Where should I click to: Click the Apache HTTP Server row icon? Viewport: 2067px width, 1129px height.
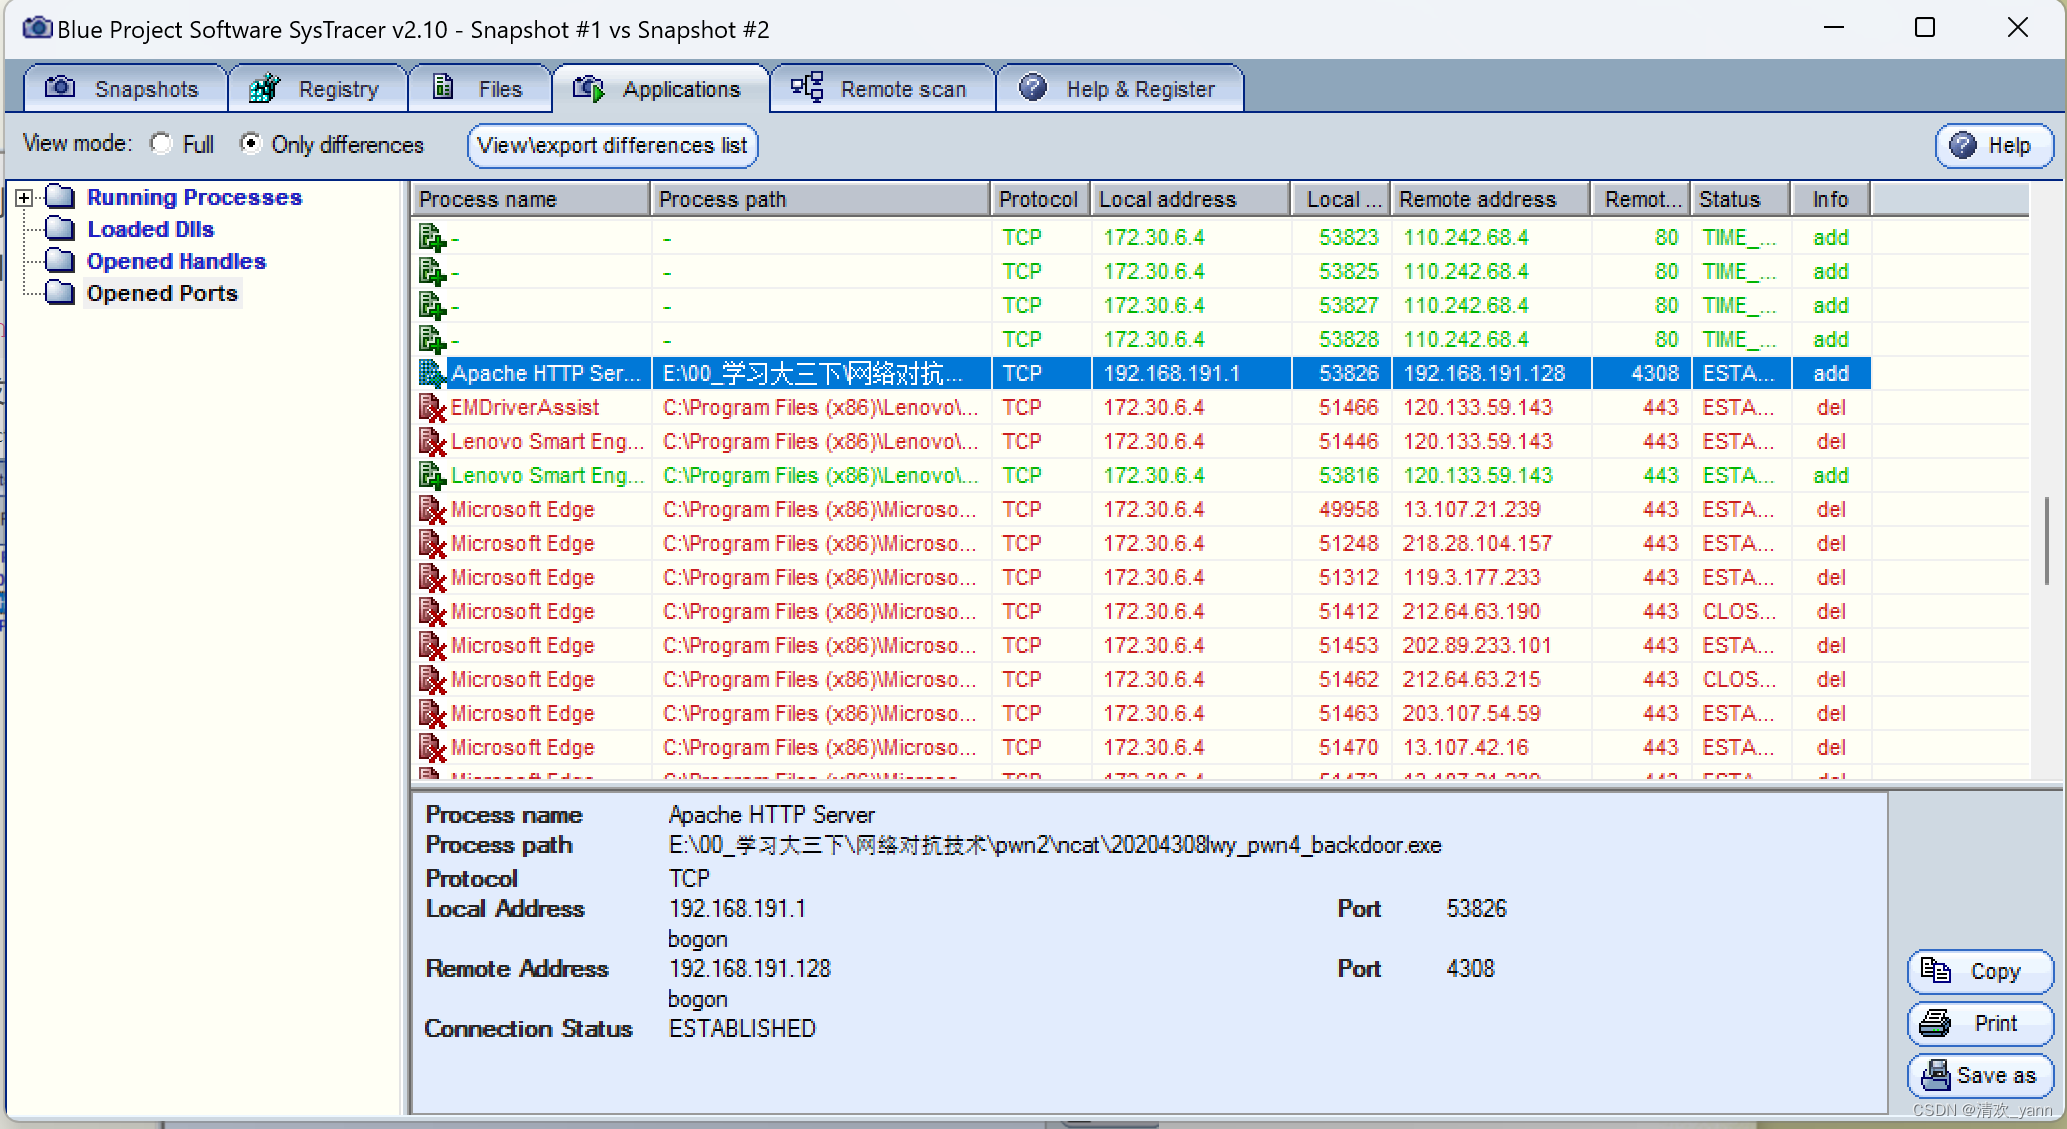pyautogui.click(x=432, y=374)
